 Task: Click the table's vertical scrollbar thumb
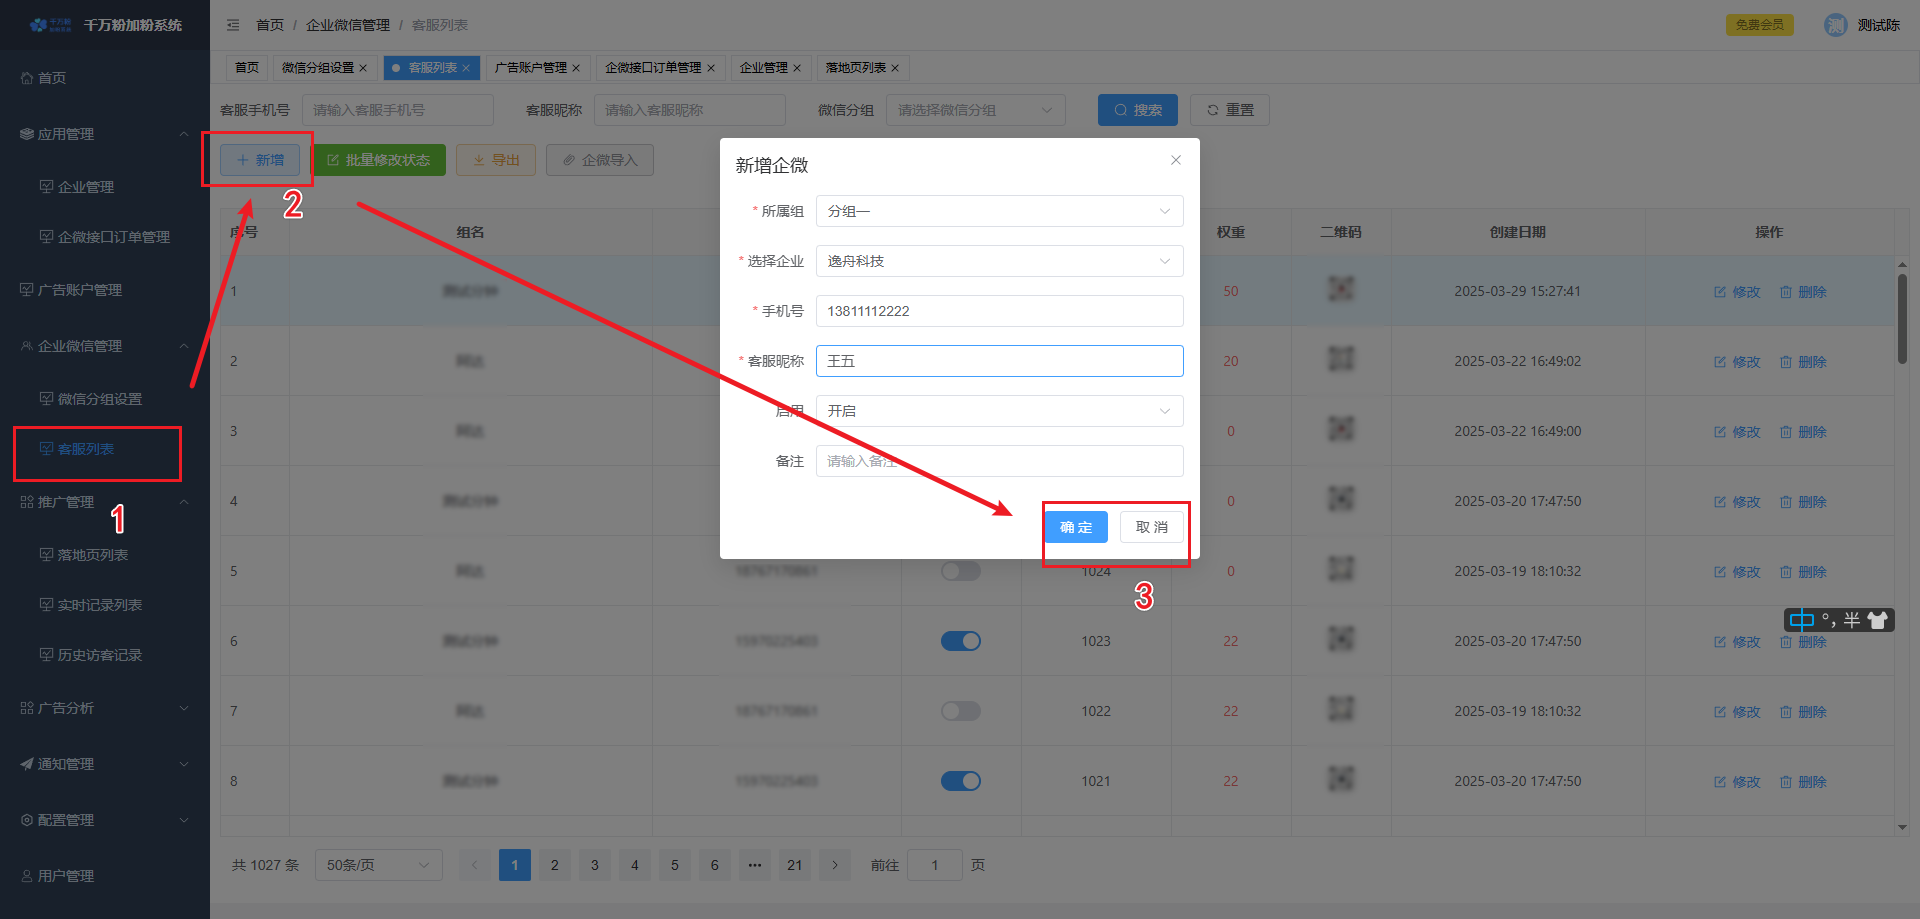pyautogui.click(x=1902, y=318)
